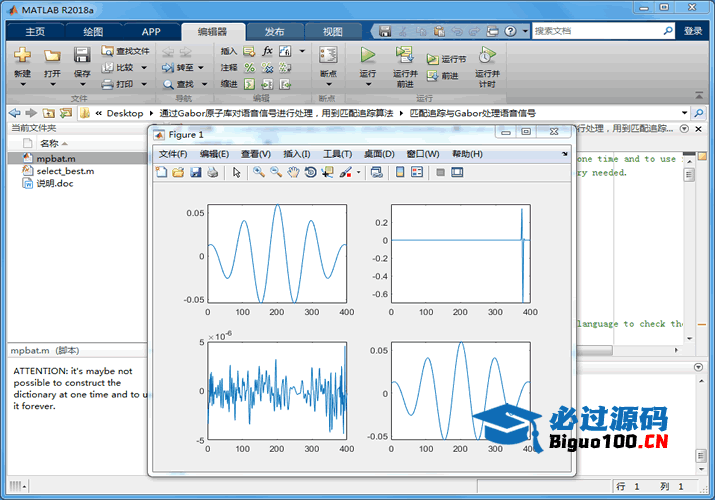Viewport: 715px width, 500px height.
Task: Toggle the Edit Plot arrow tool
Action: [x=237, y=173]
